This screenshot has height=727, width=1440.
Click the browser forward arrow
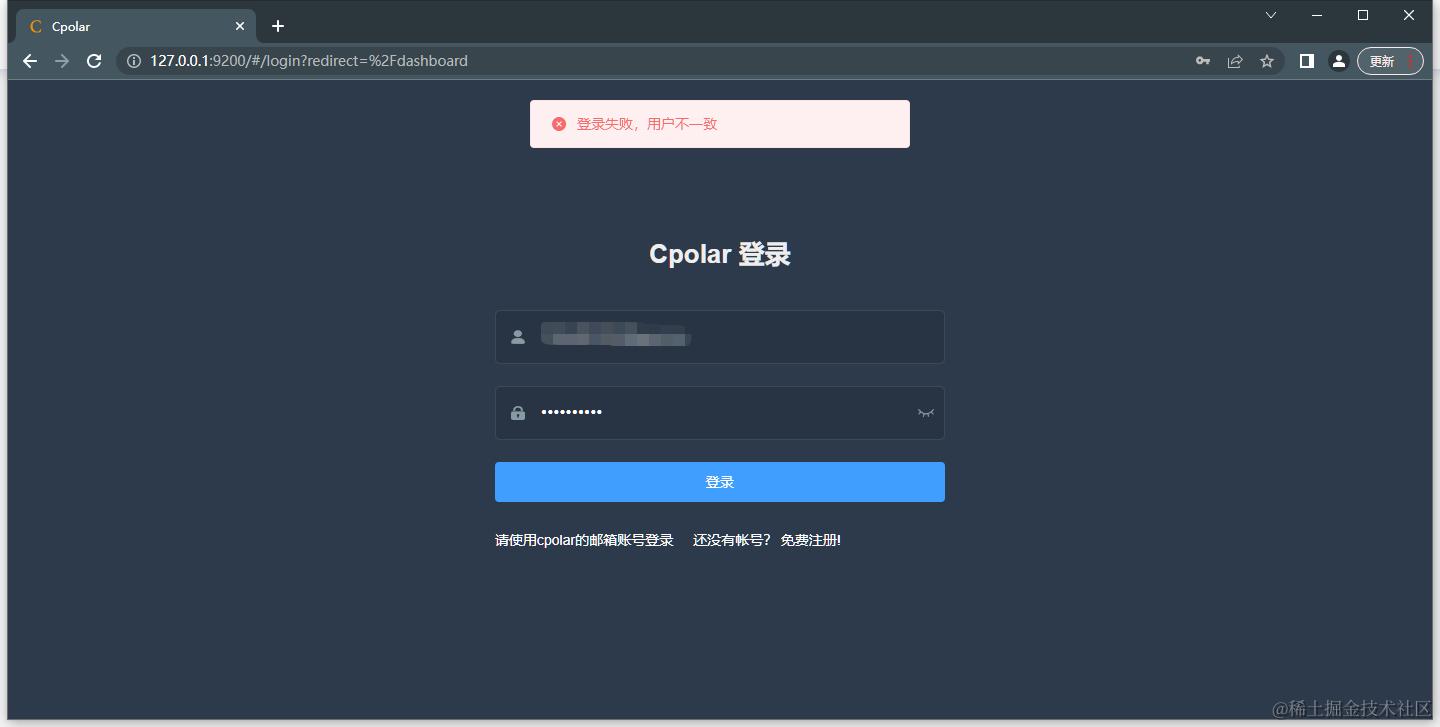click(x=62, y=61)
